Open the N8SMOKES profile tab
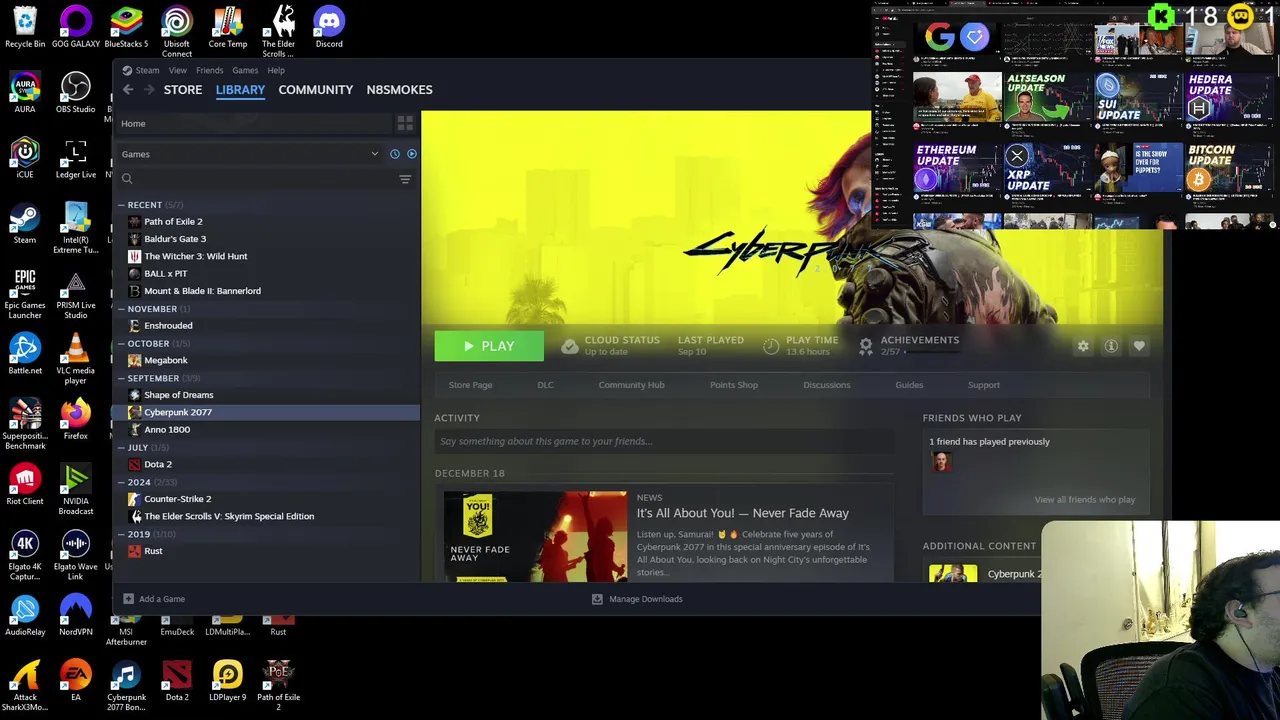The width and height of the screenshot is (1280, 720). pos(399,90)
